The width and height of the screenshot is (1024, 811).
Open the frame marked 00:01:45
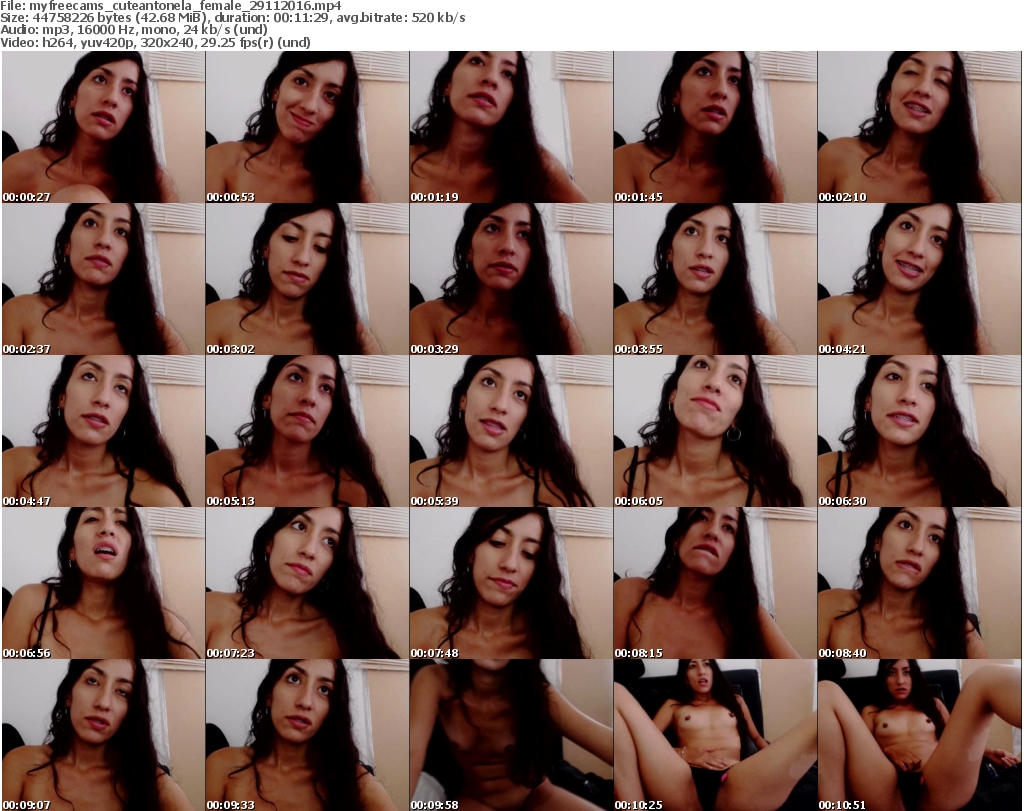715,127
